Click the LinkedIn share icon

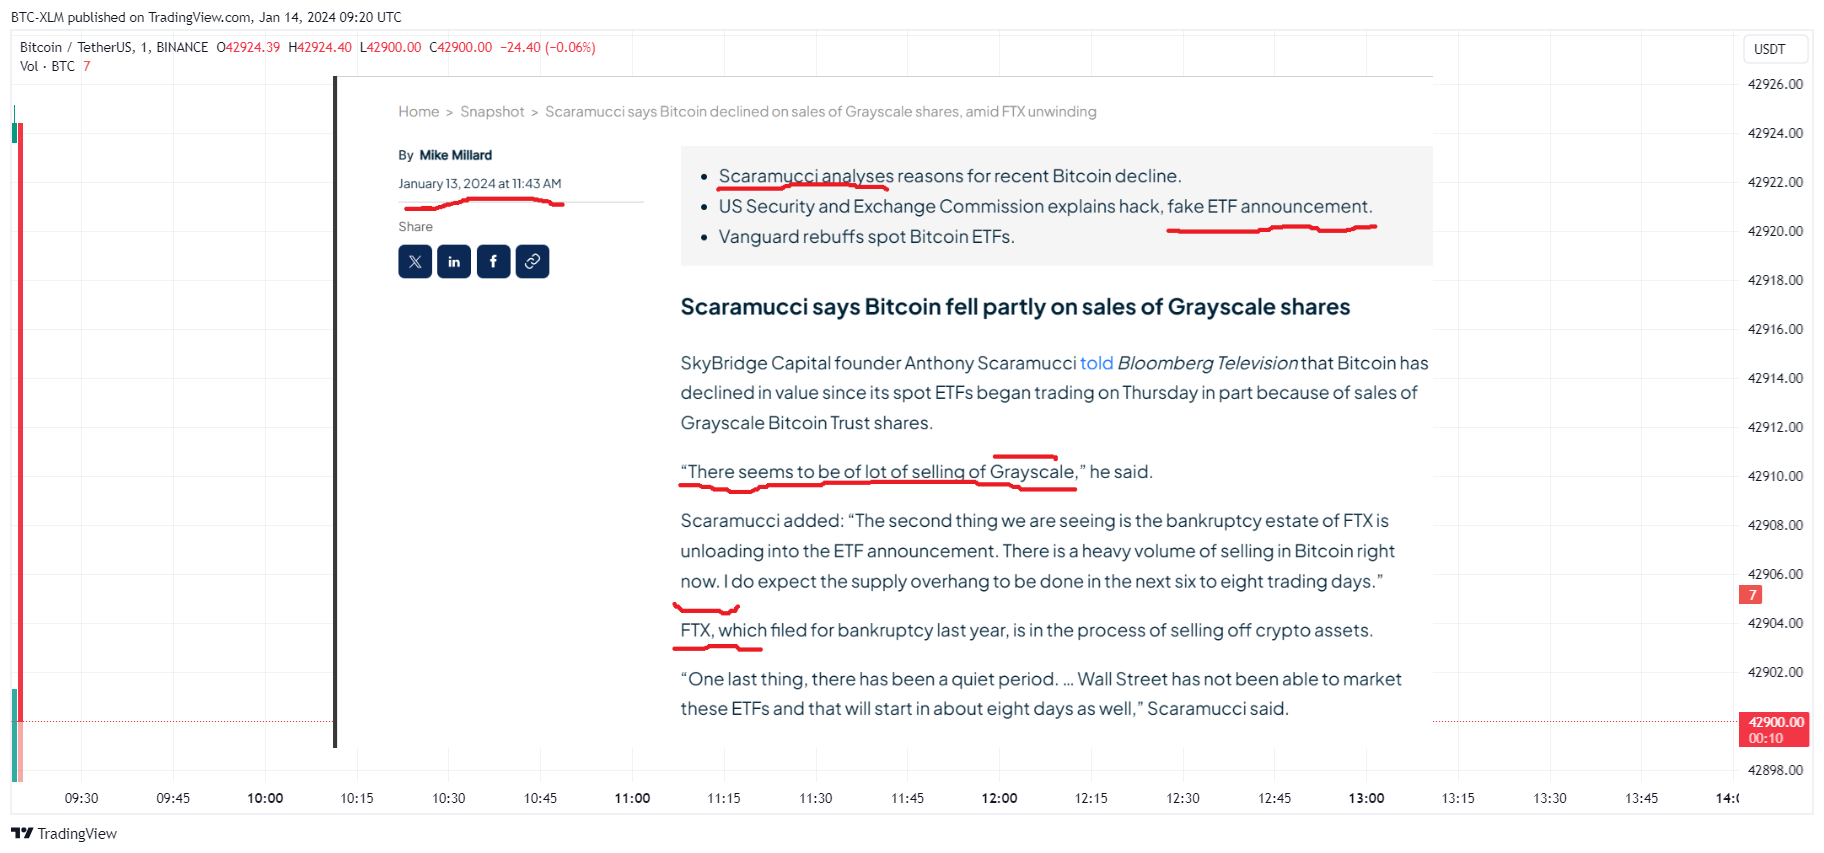pos(454,262)
